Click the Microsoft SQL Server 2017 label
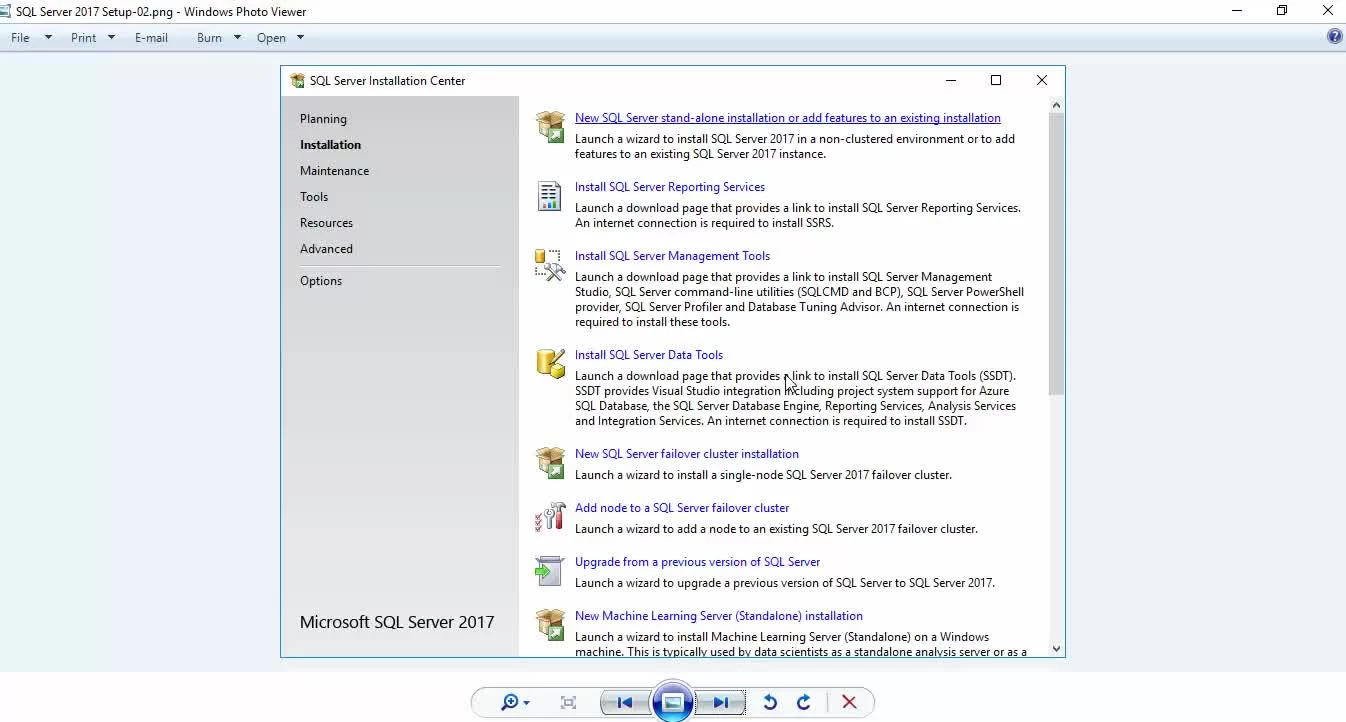1346x722 pixels. [x=397, y=622]
